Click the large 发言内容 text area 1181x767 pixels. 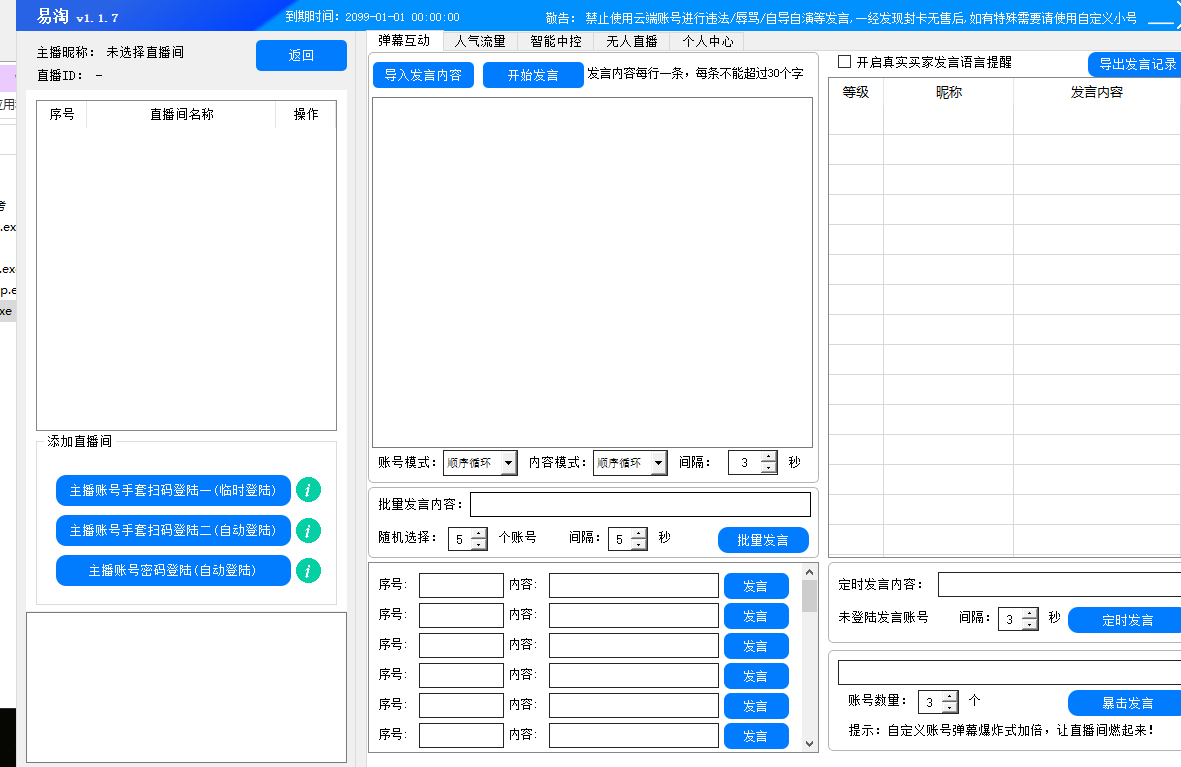592,272
